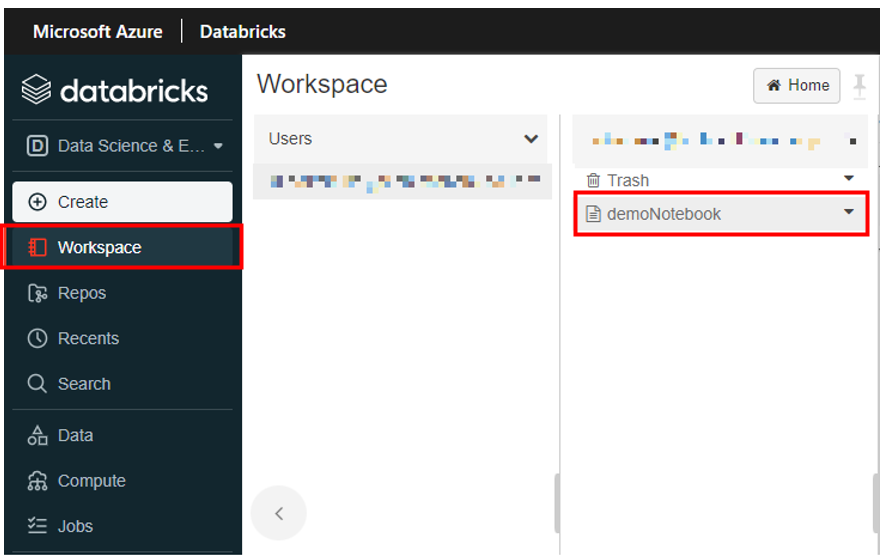Expand the Users folder chevron
The width and height of the screenshot is (889, 559).
[x=531, y=139]
